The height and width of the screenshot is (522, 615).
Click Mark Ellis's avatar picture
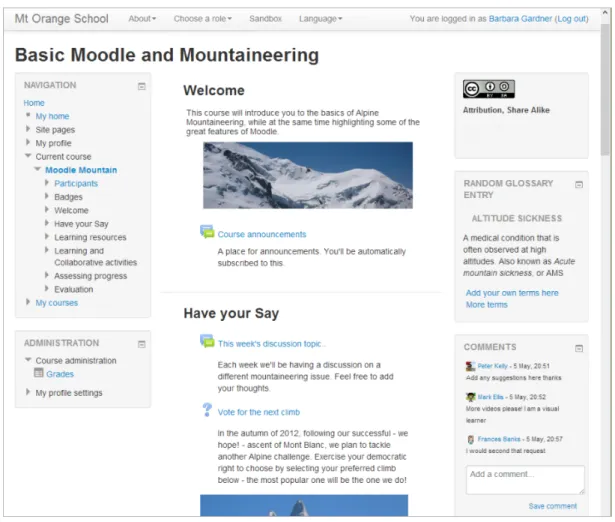point(470,397)
